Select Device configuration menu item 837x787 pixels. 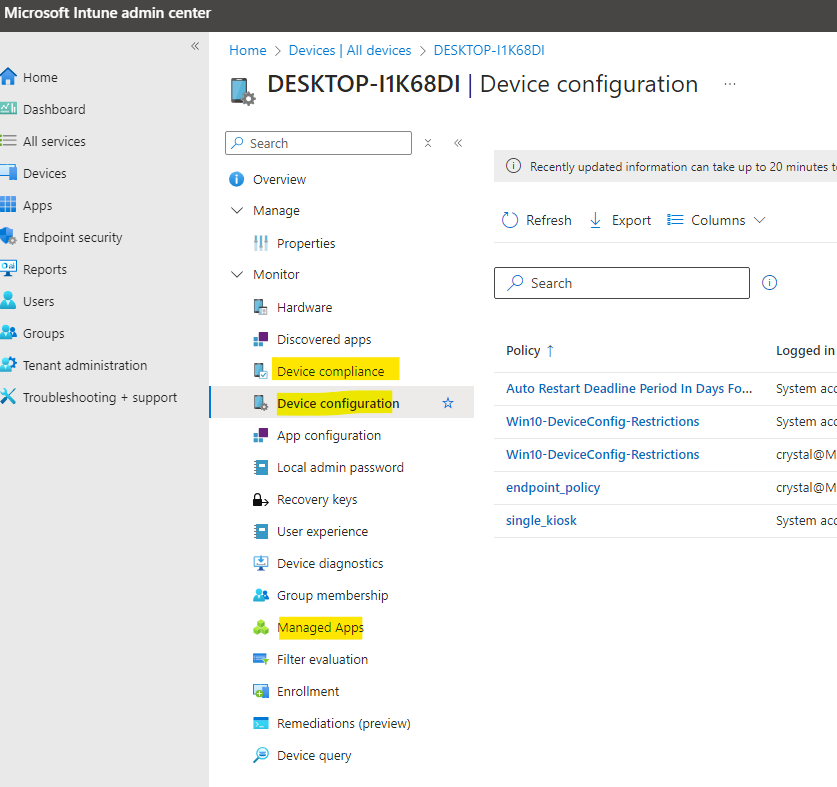pos(342,402)
